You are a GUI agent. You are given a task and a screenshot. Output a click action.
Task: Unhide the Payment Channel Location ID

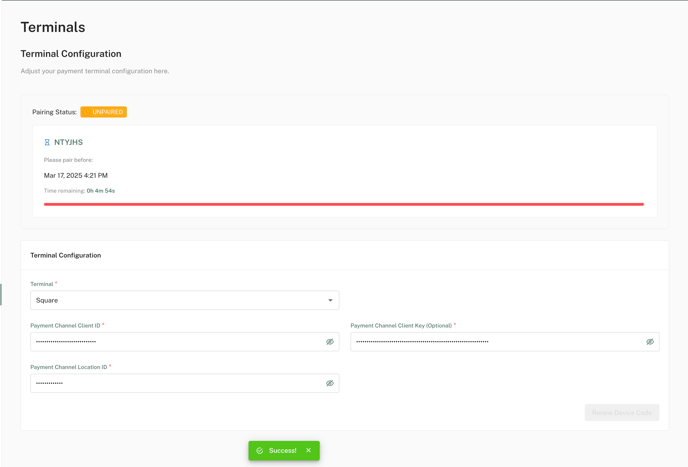(329, 383)
